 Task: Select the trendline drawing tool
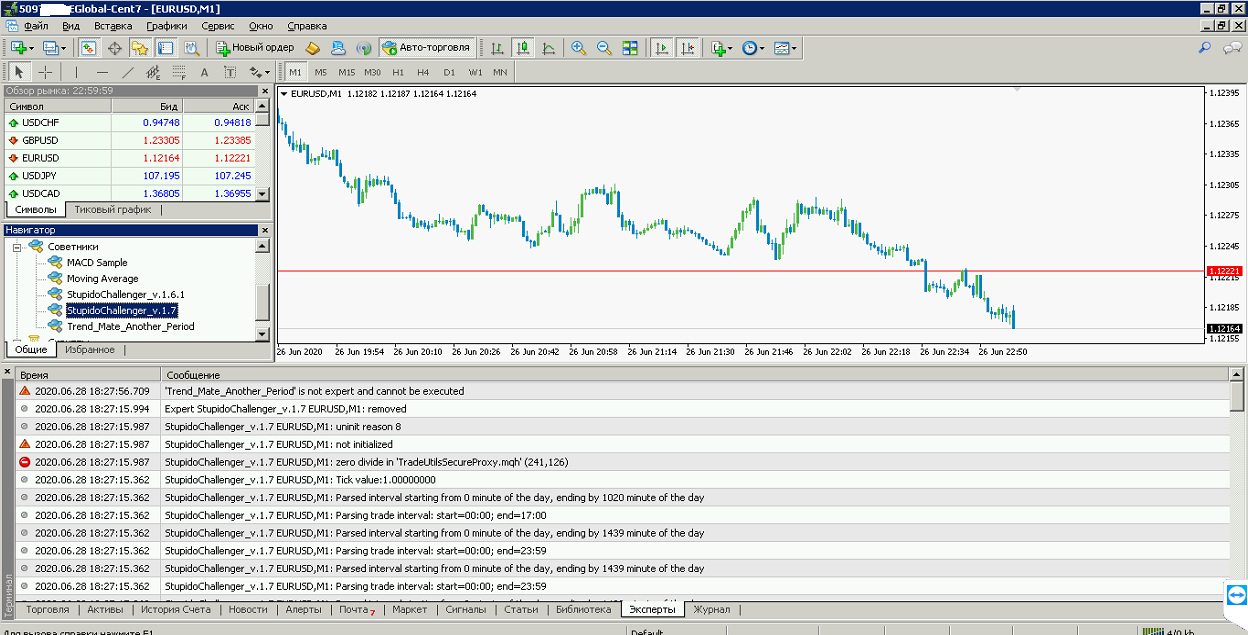click(128, 72)
